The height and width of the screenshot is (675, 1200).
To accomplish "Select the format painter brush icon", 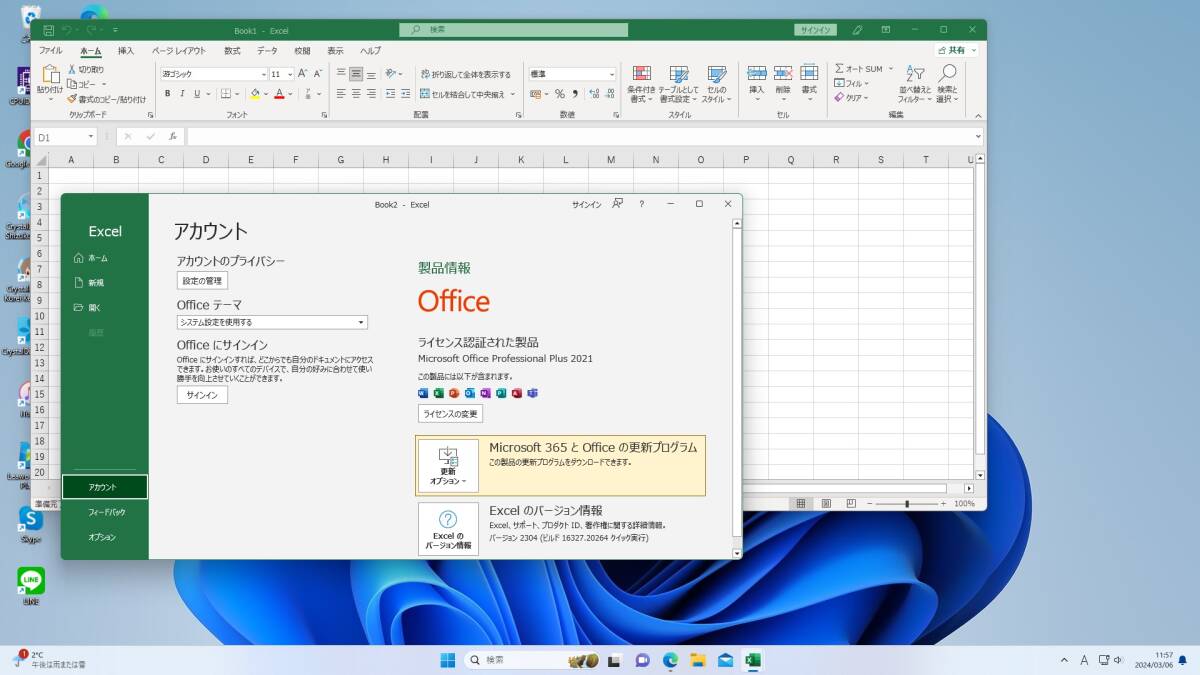I will pos(72,99).
